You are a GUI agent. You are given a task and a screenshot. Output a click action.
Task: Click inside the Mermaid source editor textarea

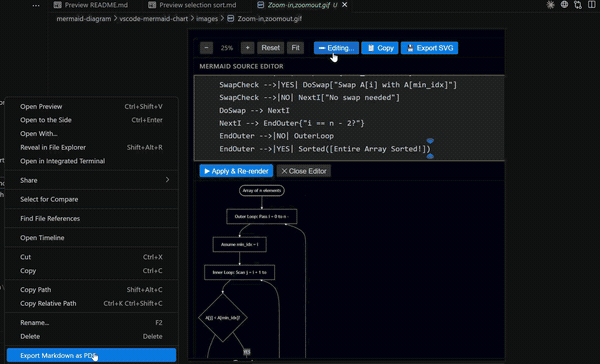click(349, 118)
